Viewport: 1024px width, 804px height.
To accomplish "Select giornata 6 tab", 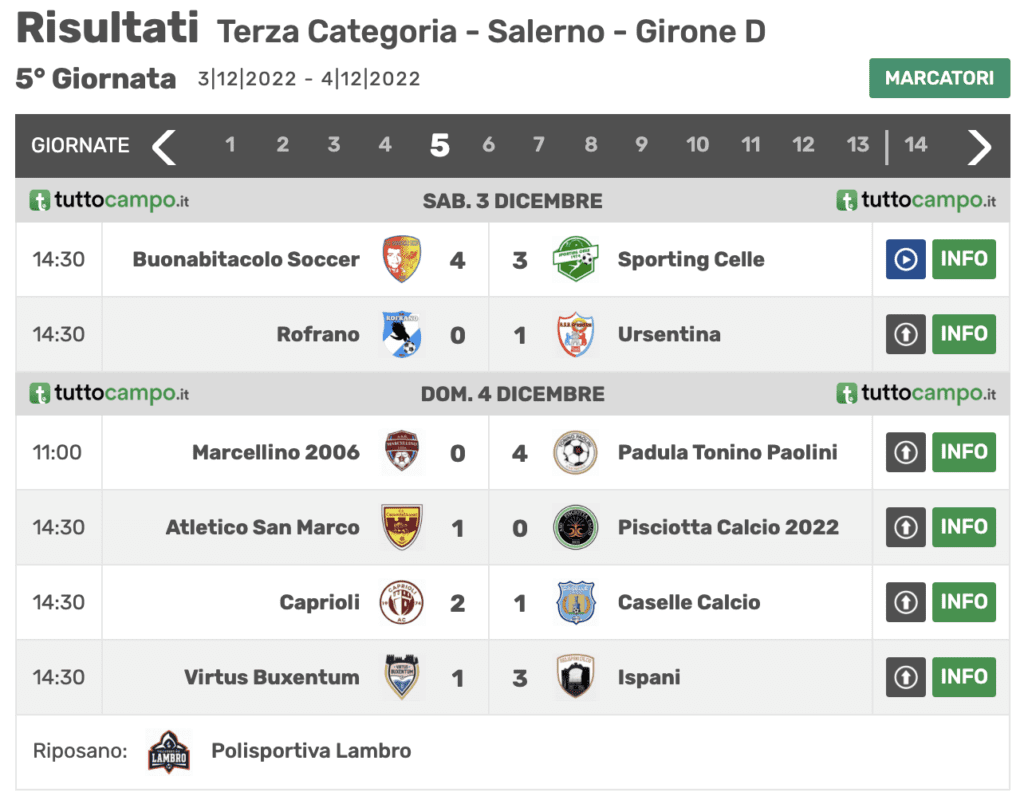I will pyautogui.click(x=488, y=144).
